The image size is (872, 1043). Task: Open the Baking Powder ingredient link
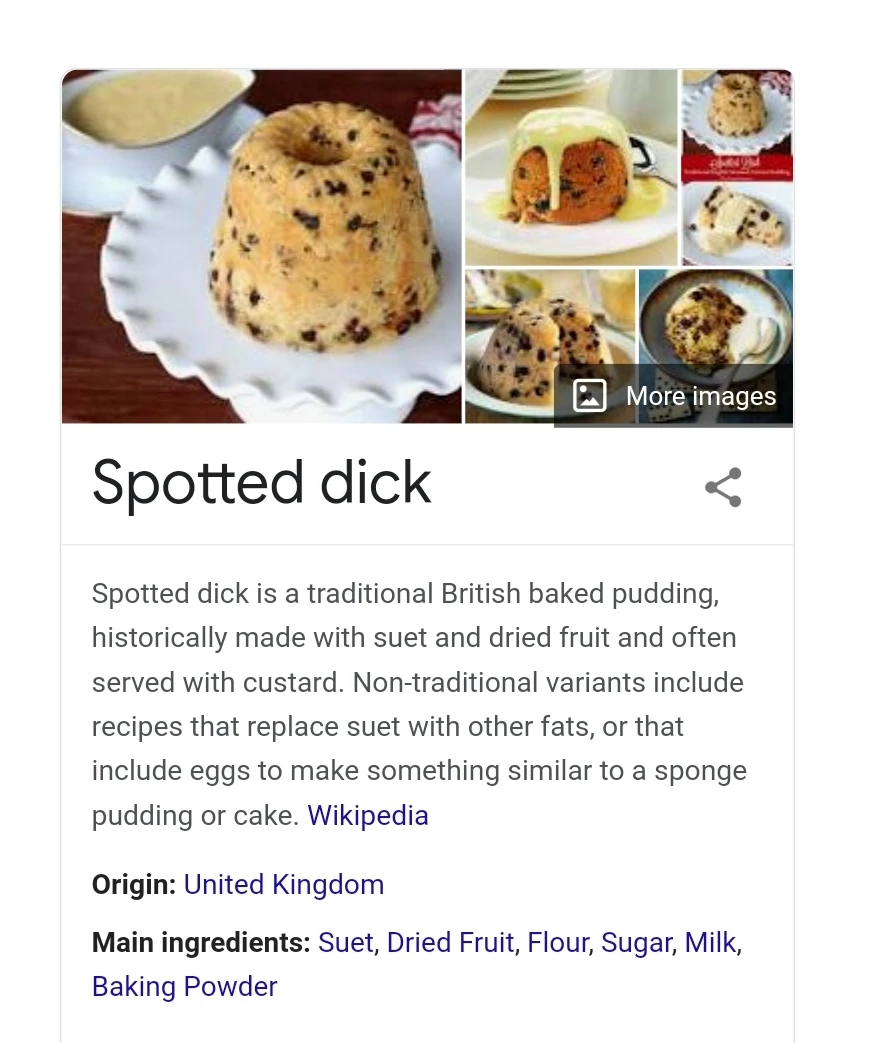184,986
